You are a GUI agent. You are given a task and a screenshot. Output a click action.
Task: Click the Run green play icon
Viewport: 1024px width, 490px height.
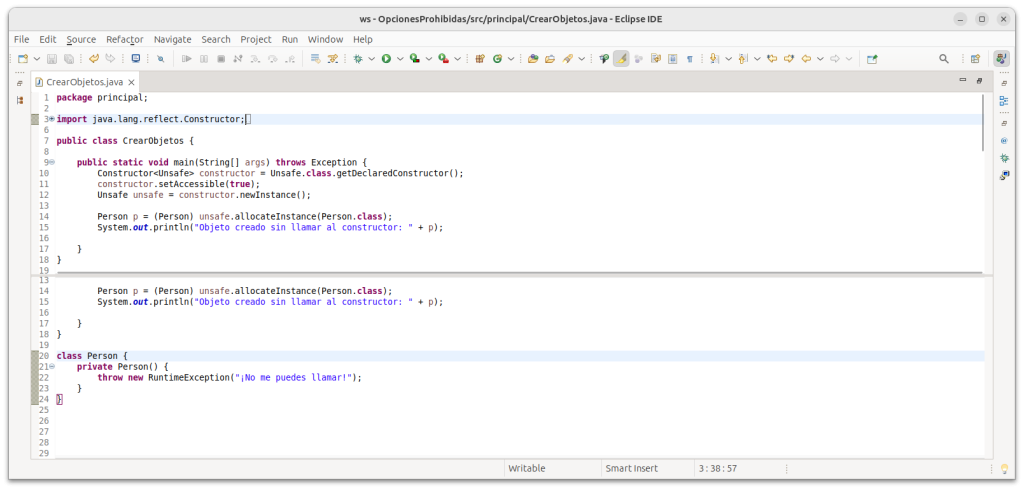coord(385,59)
